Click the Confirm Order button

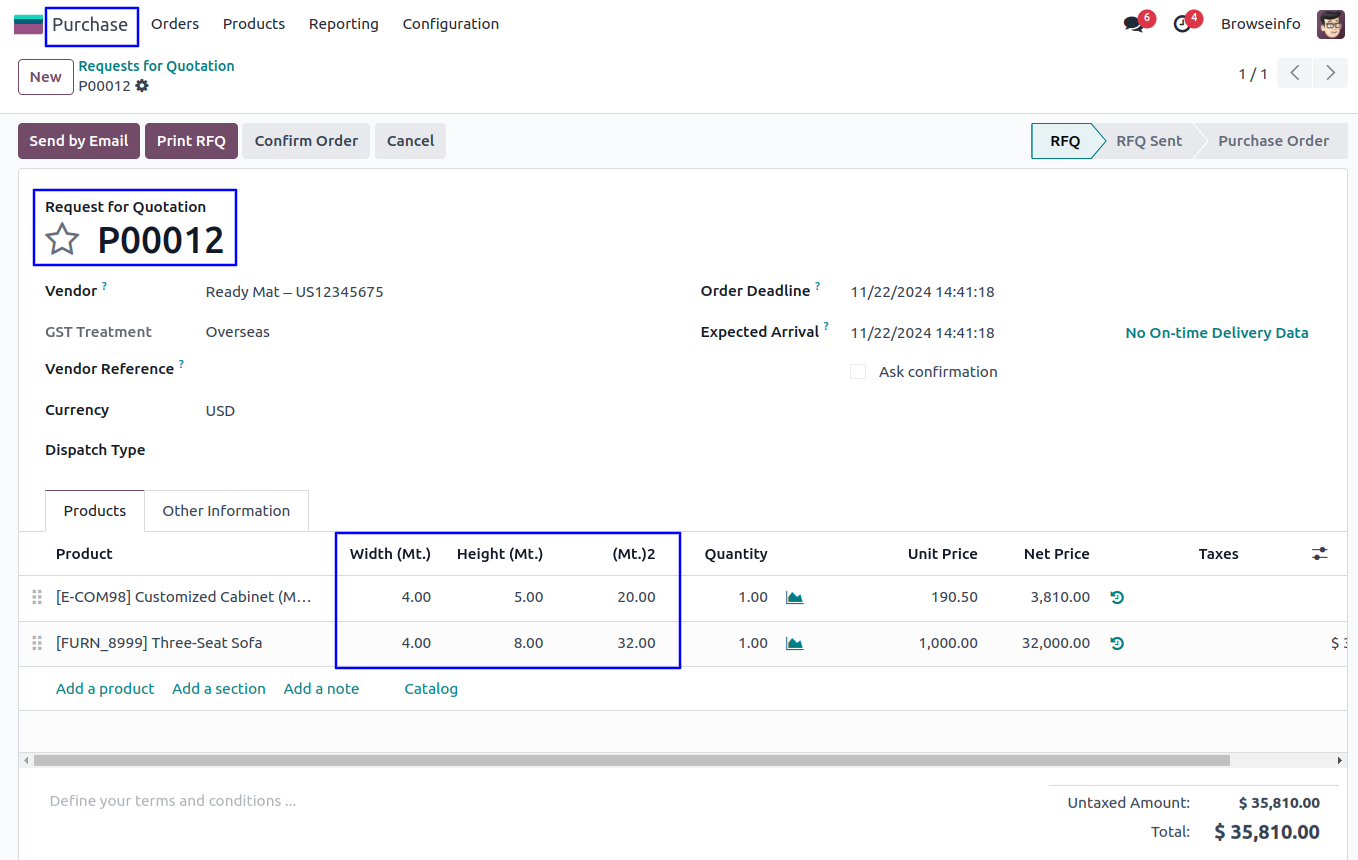[306, 141]
